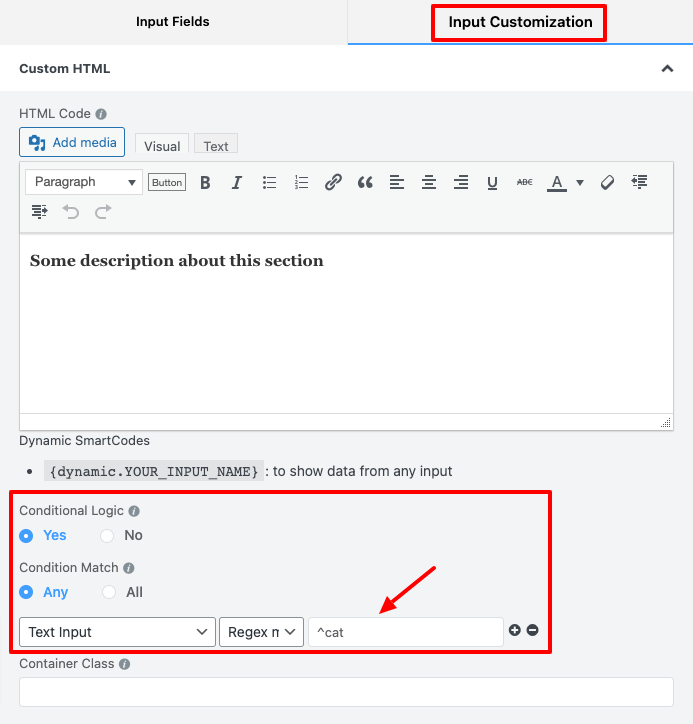Center align the text

click(x=428, y=182)
